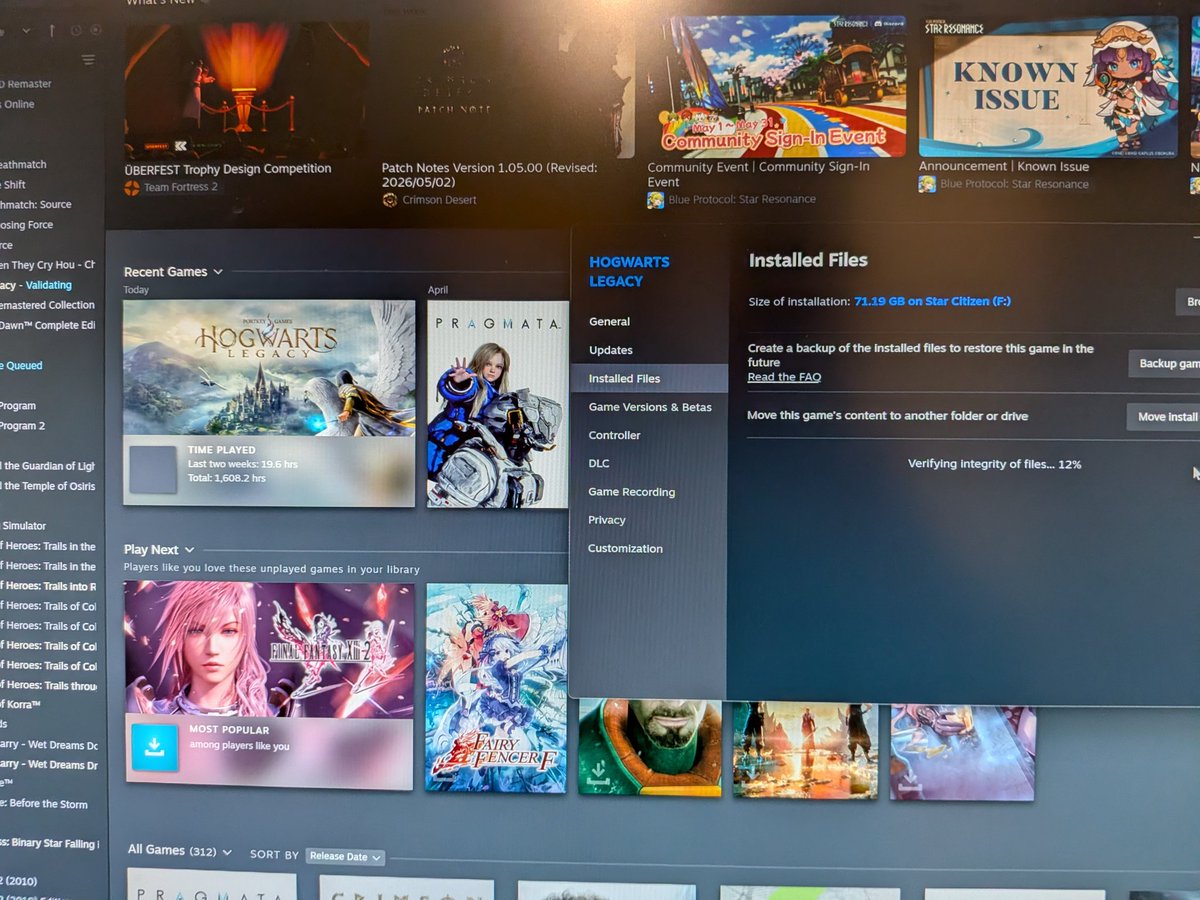
Task: Click Blue Protocol icon under Community Sign-In Event
Action: pyautogui.click(x=655, y=200)
